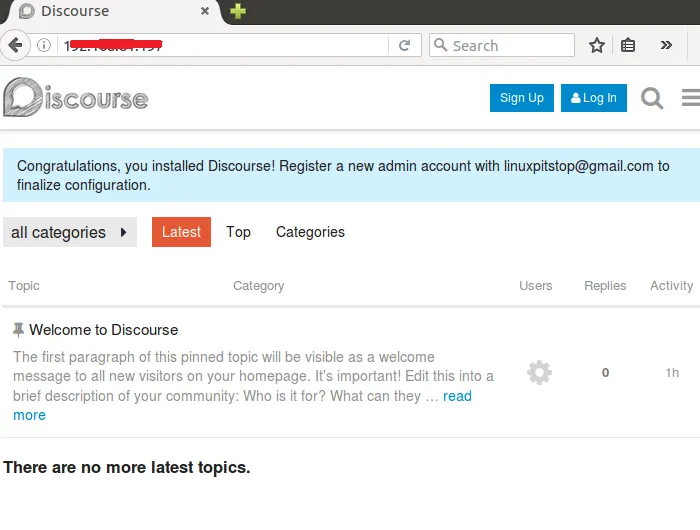Viewport: 700px width, 530px height.
Task: Click the browser back arrow button
Action: point(15,45)
